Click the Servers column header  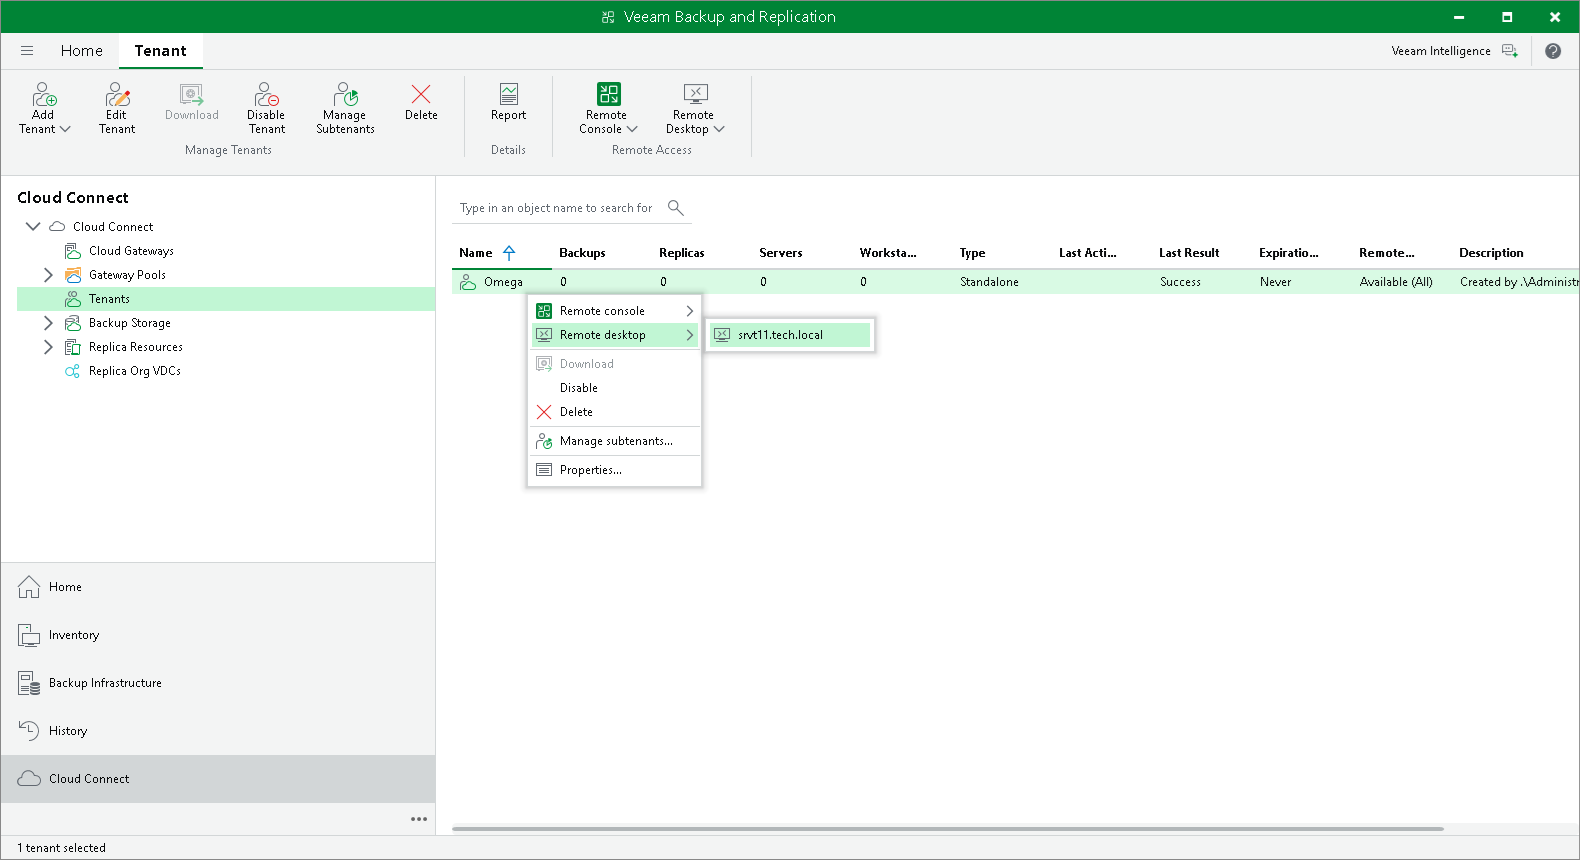[781, 253]
